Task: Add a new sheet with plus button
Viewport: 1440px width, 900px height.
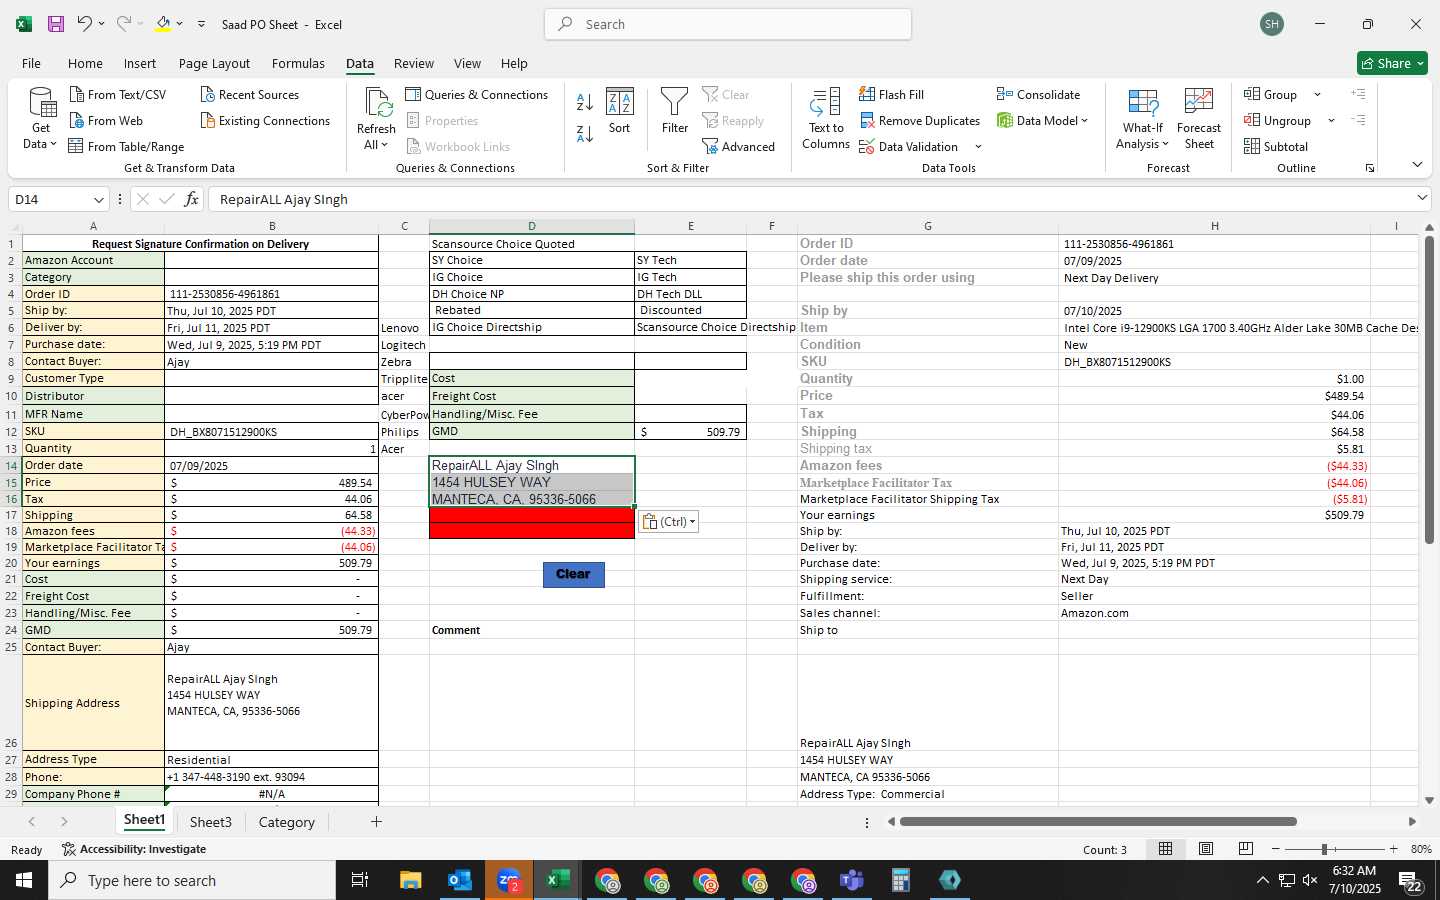Action: click(x=376, y=822)
